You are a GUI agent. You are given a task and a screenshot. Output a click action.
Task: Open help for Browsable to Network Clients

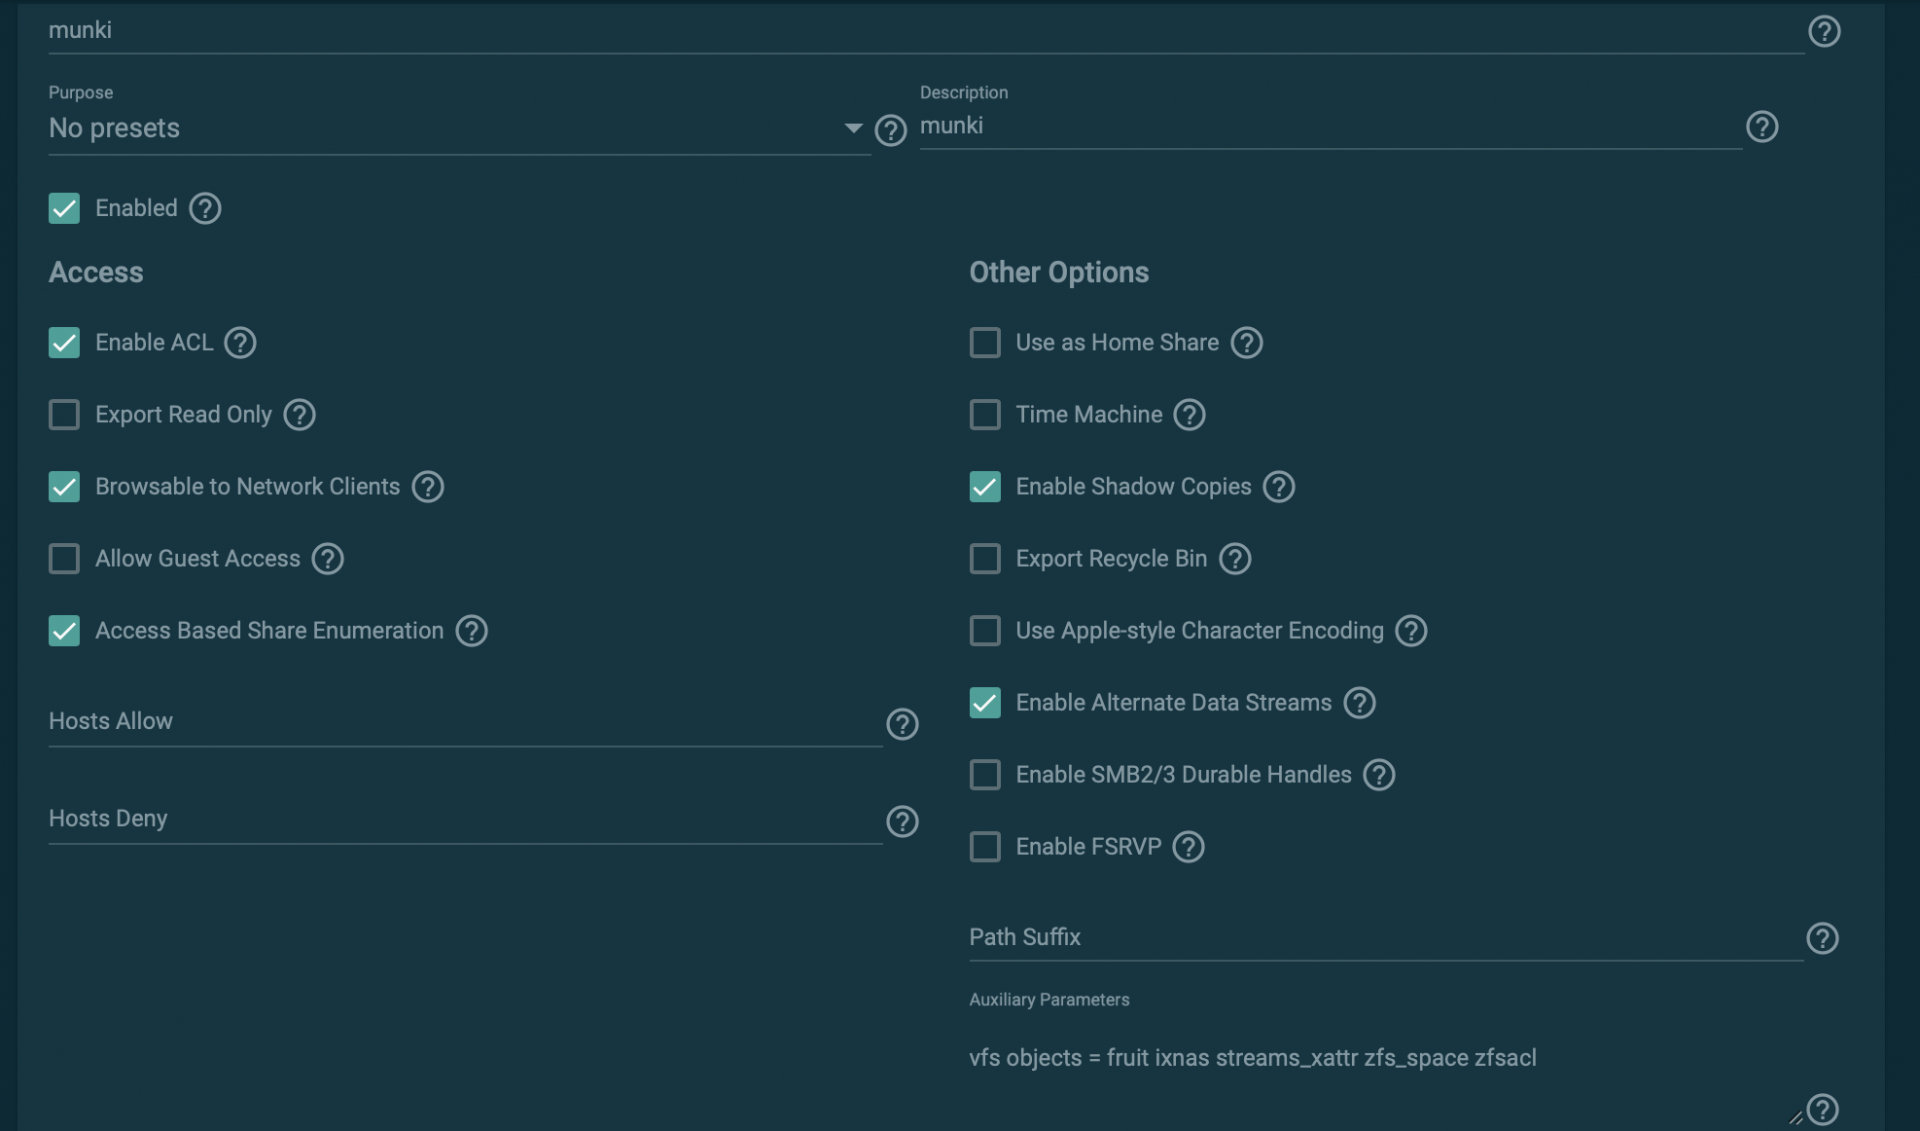click(428, 486)
